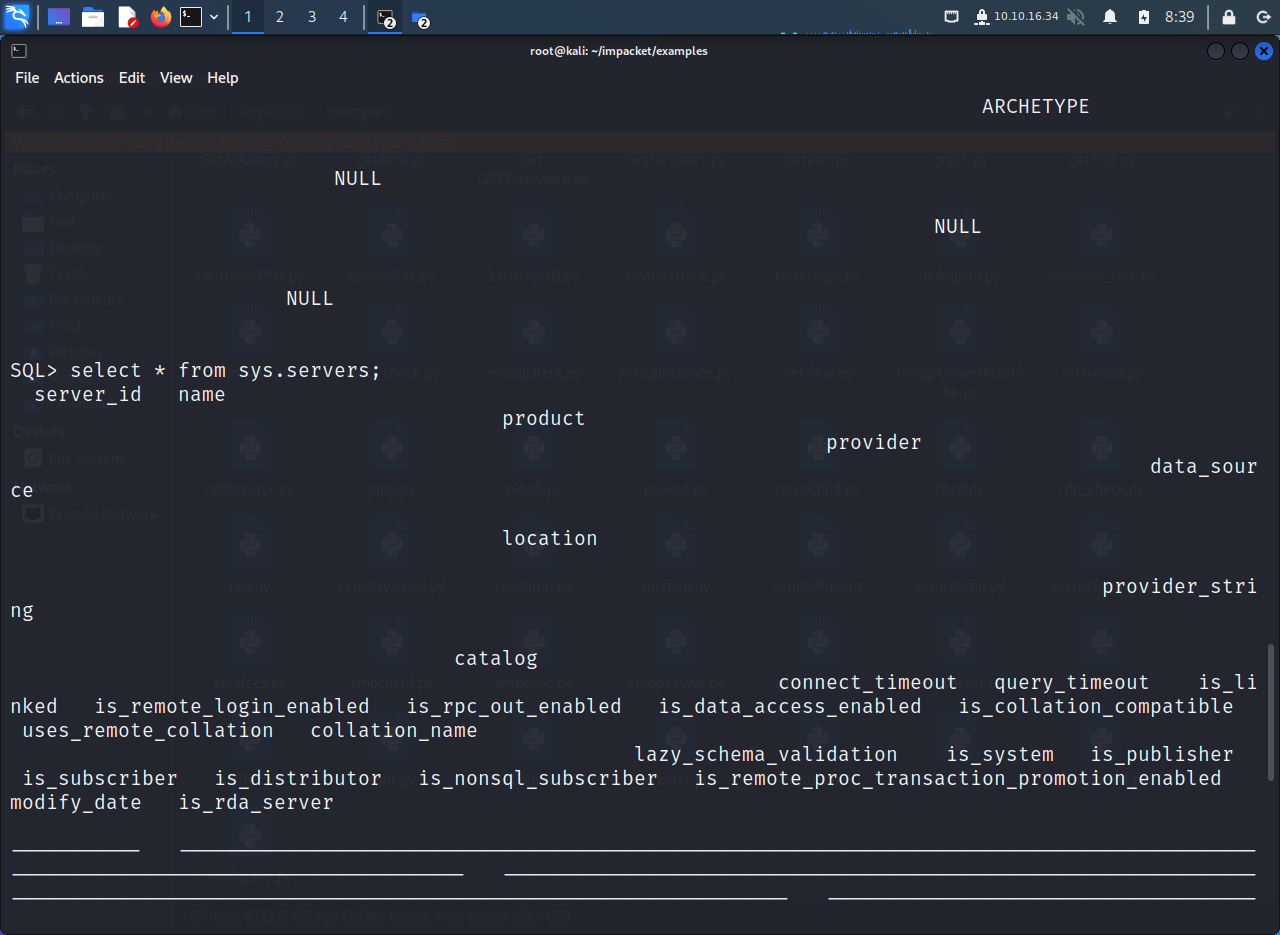Switch to workspace 3
Viewport: 1280px width, 935px height.
(x=312, y=17)
